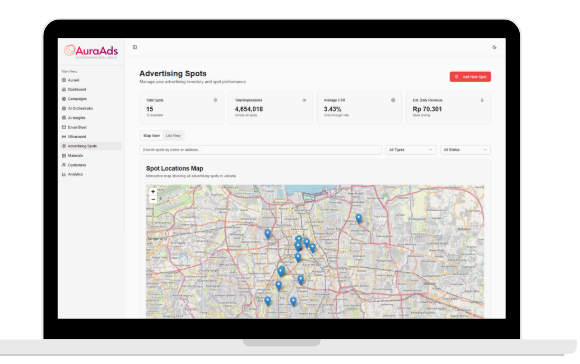Image resolution: width=580 pixels, height=364 pixels.
Task: Open the first Main Menu item under the logo
Action: [x=91, y=80]
